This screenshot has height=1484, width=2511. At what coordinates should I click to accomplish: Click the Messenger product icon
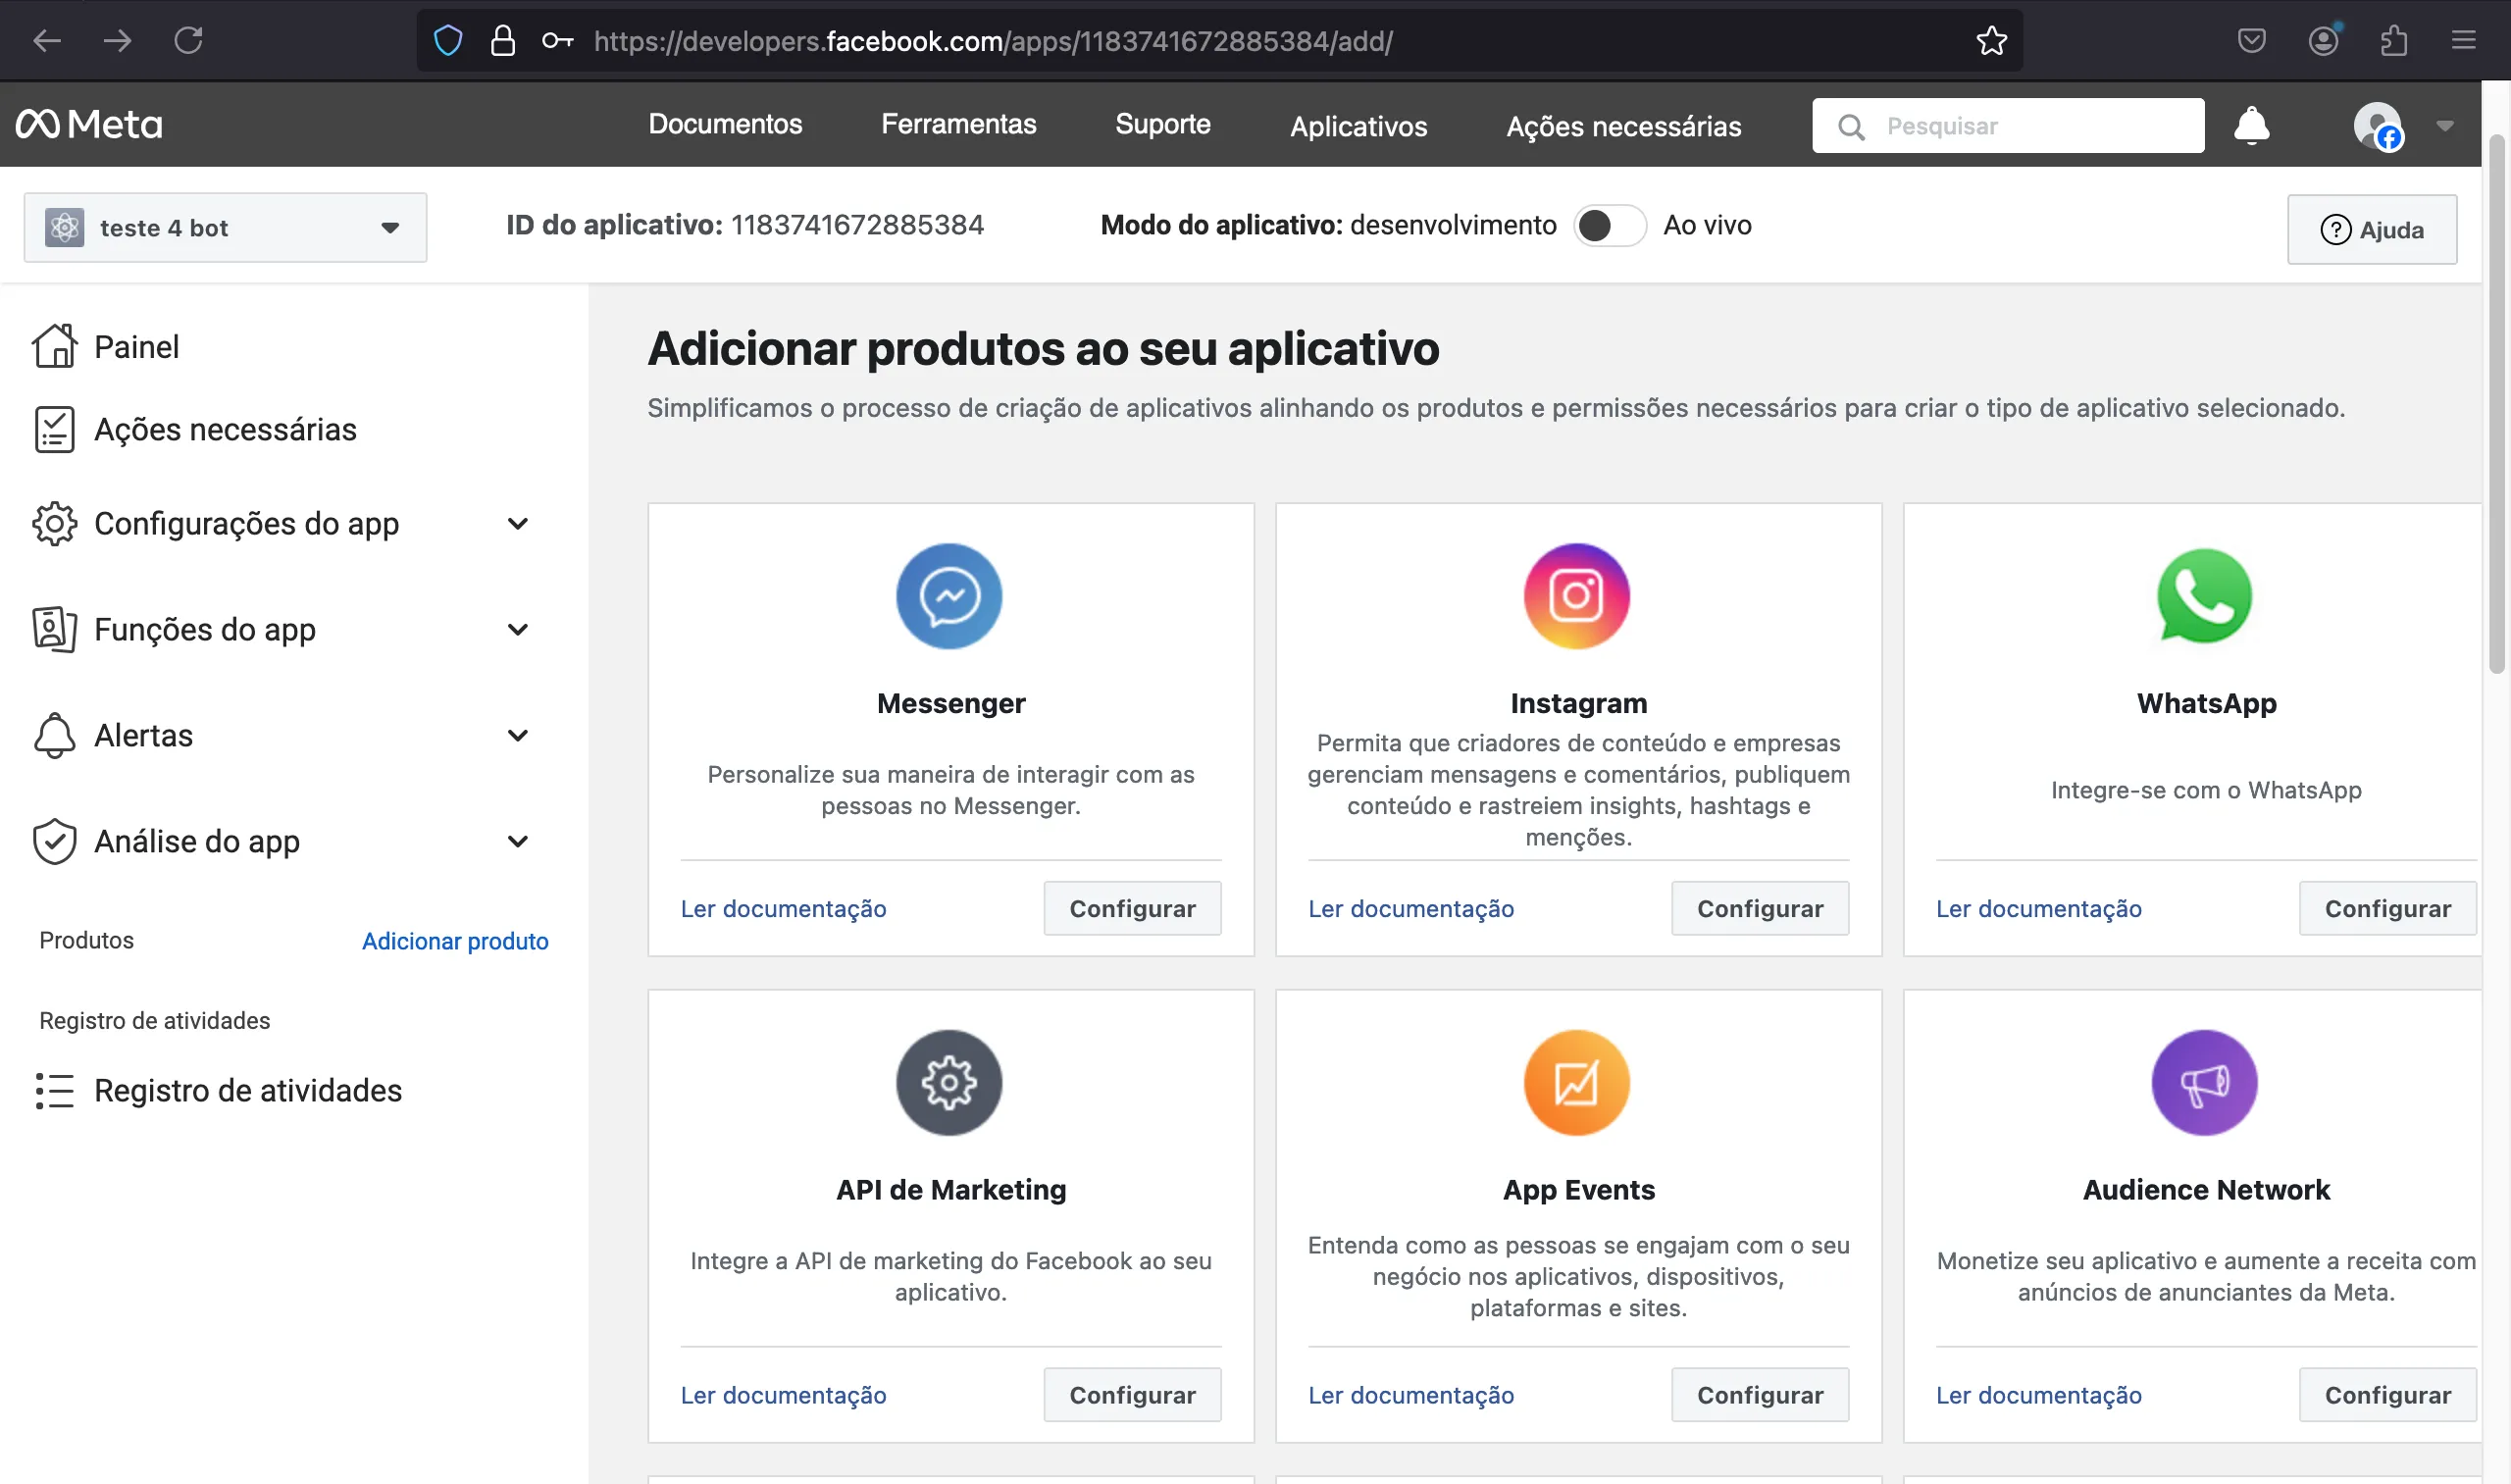click(949, 596)
